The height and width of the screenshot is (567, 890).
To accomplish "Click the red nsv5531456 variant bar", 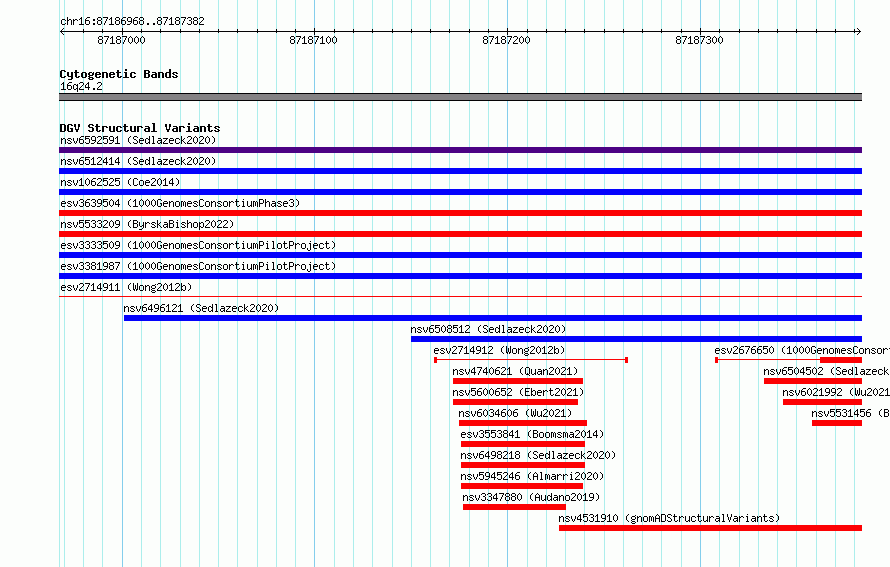I will click(837, 423).
